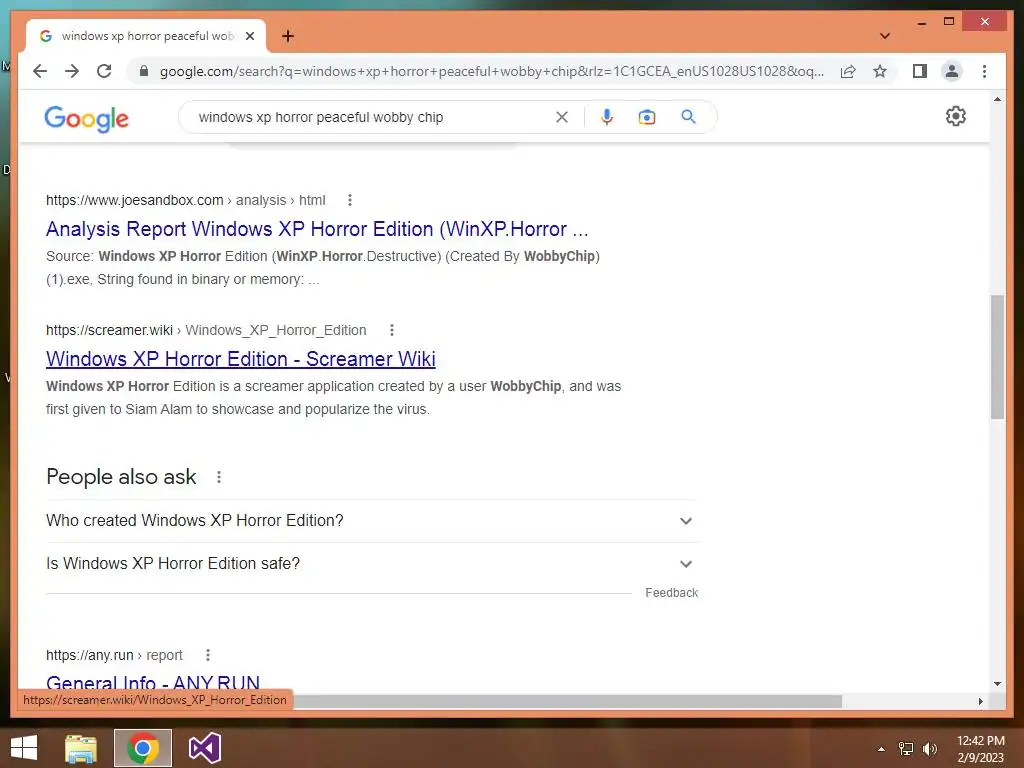The width and height of the screenshot is (1024, 768).
Task: Click the joesandbox.com URL breadcrumb
Action: (x=185, y=200)
